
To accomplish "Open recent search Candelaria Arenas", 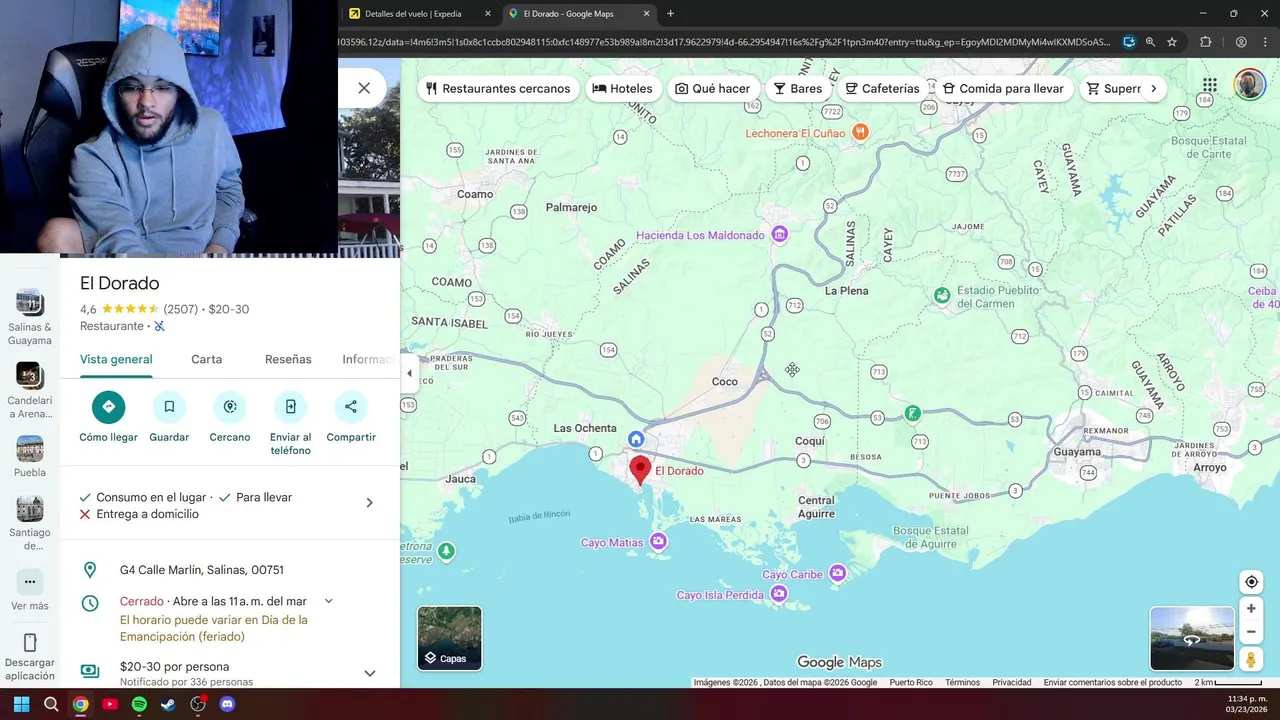I will pos(30,391).
